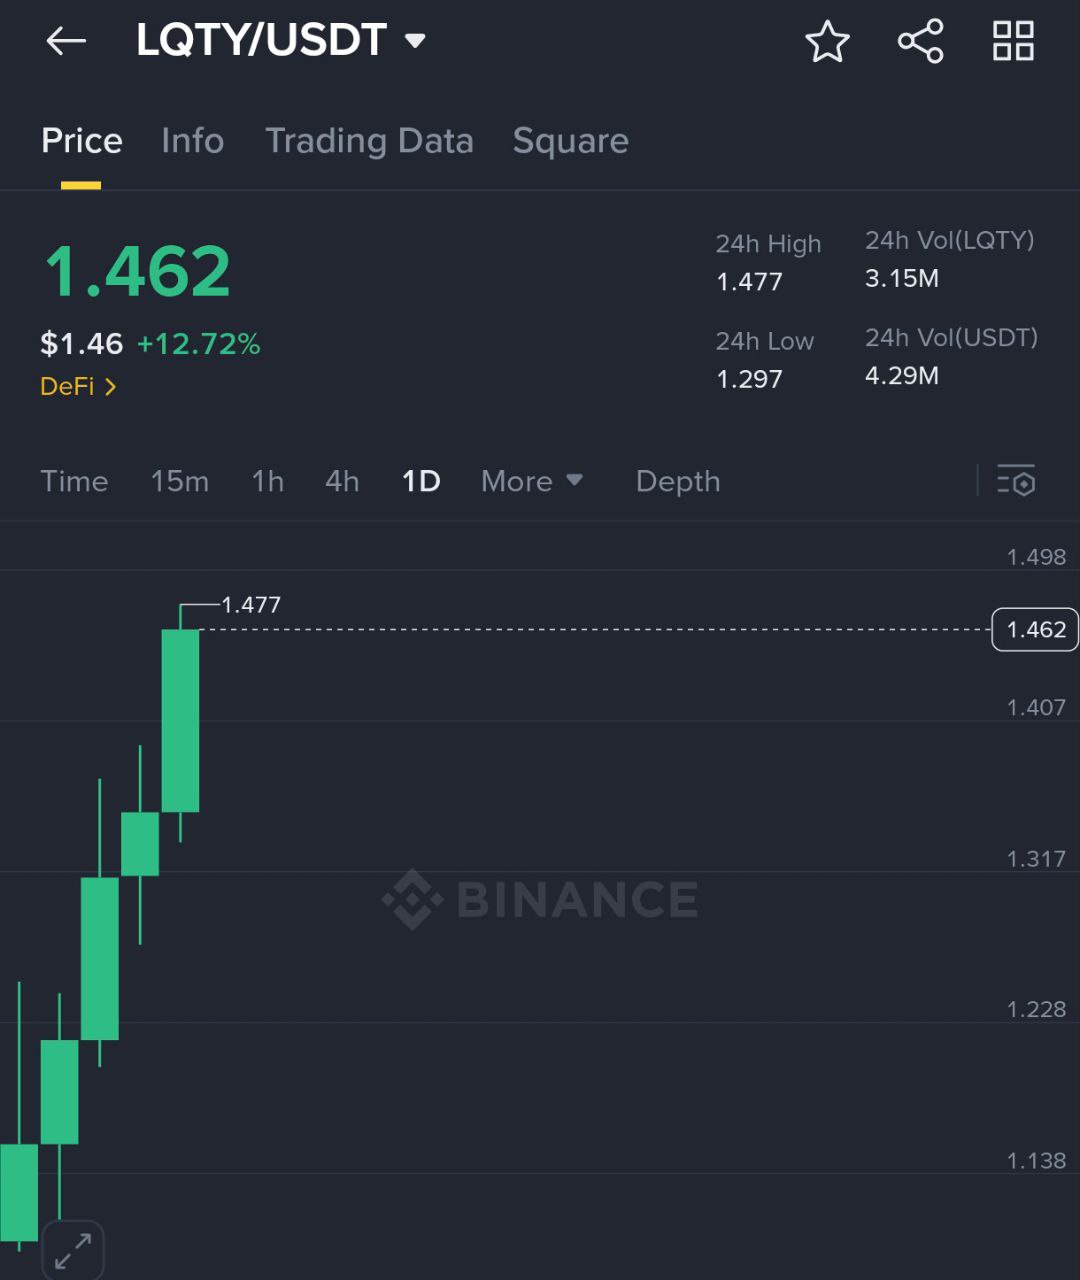Open chart indicator settings icon
Viewport: 1080px width, 1280px height.
(1016, 481)
